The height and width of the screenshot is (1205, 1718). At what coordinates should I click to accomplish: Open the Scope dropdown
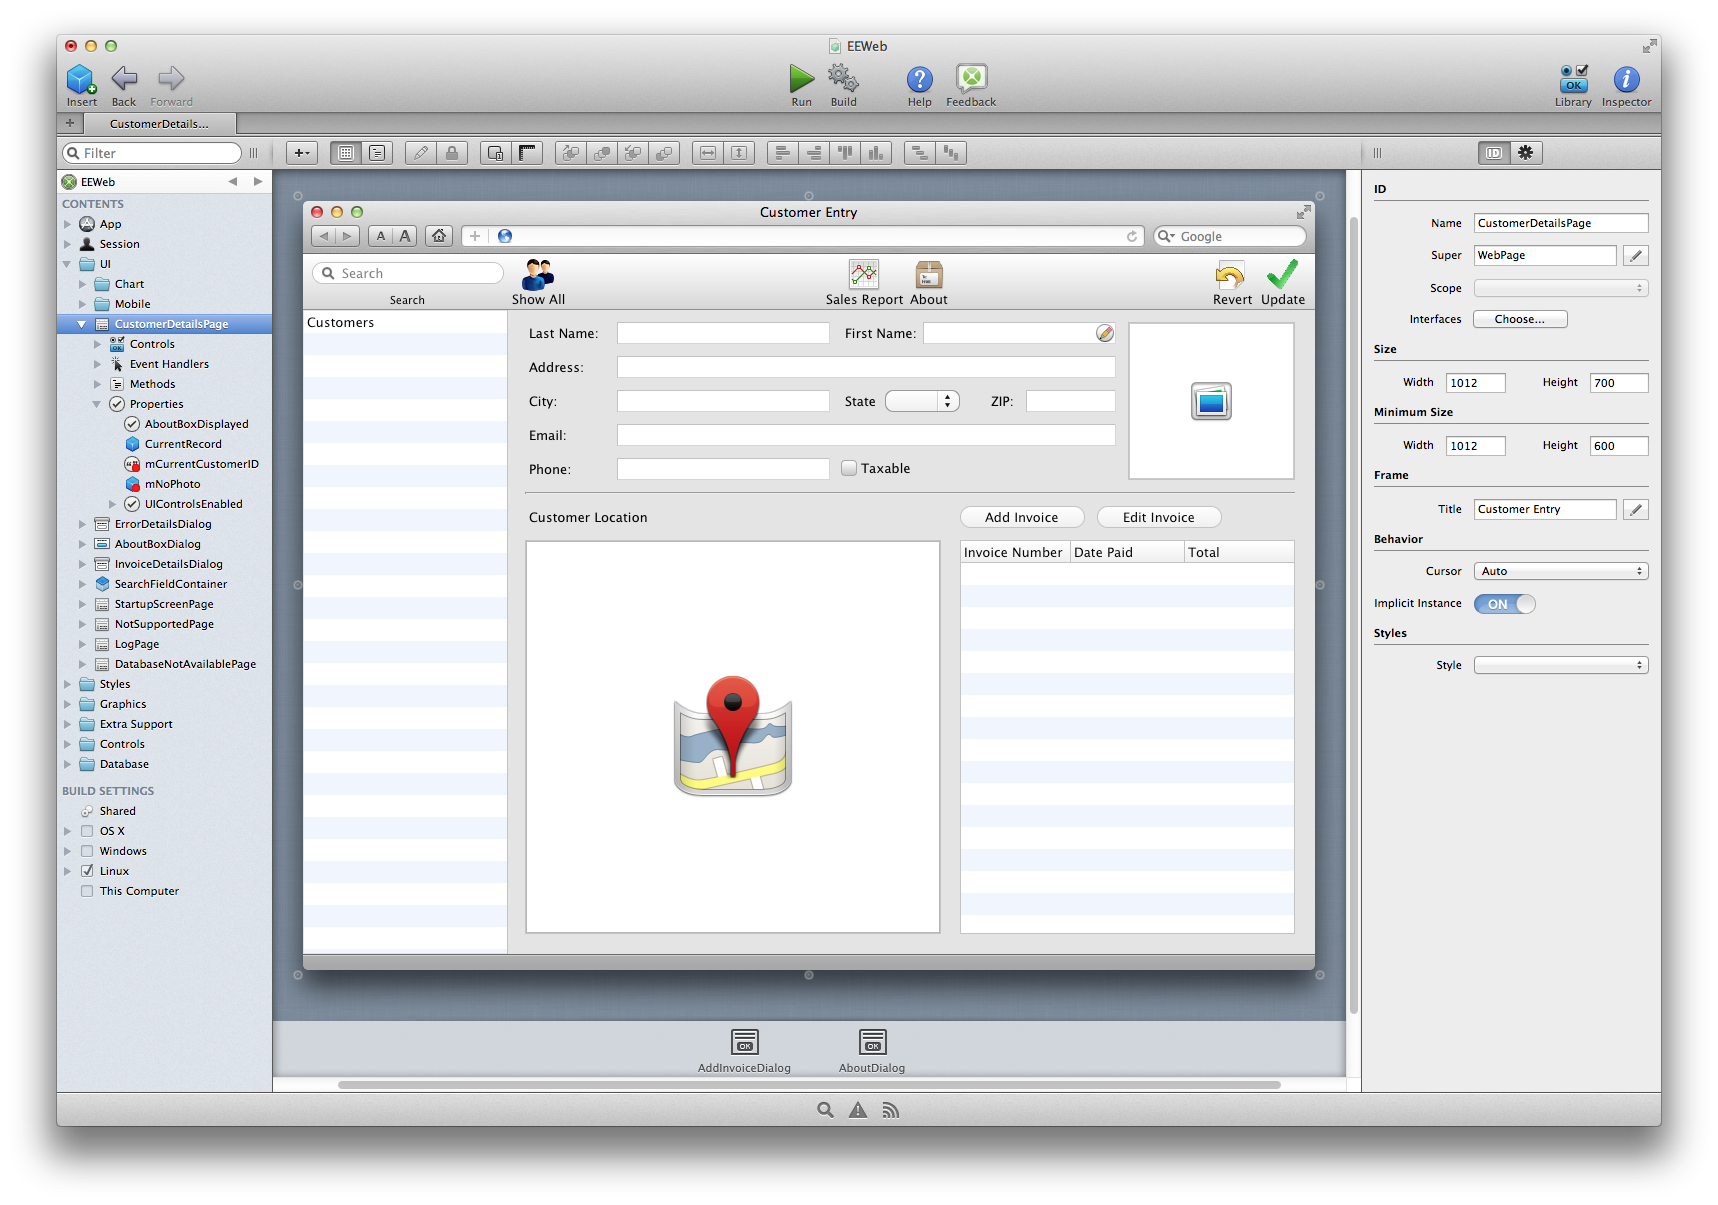[x=1561, y=288]
